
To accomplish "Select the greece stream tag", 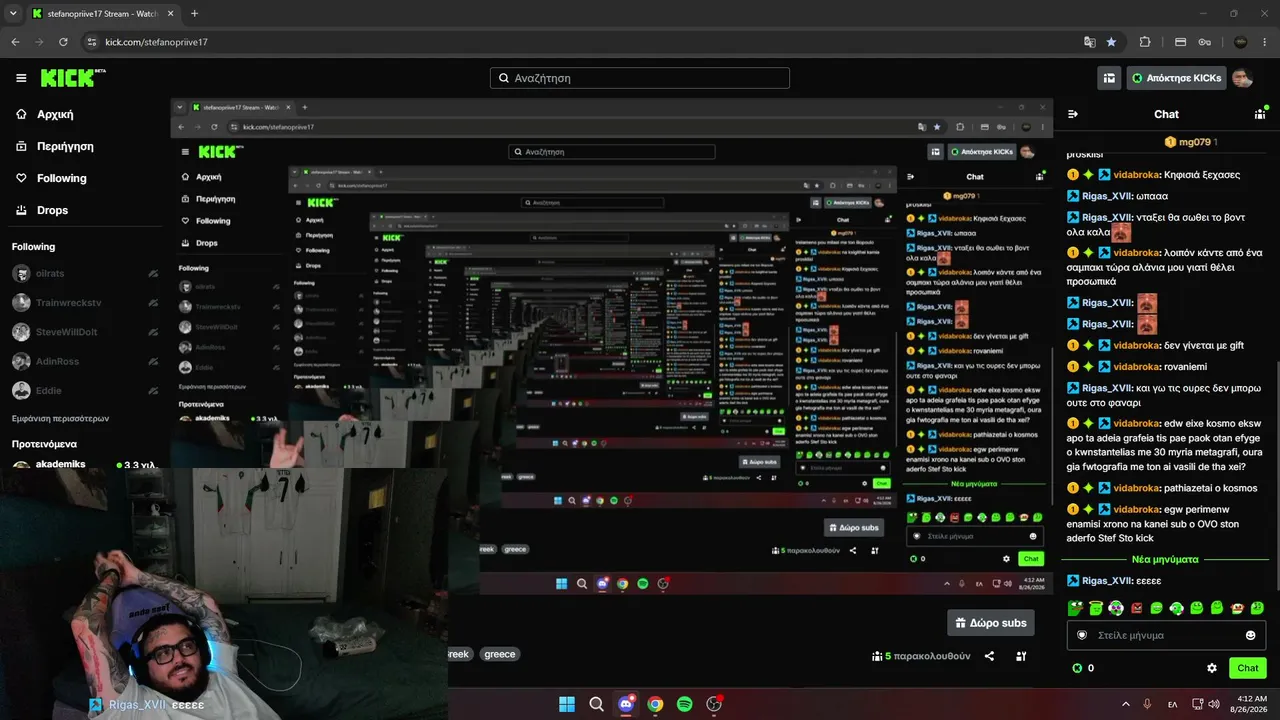I will (500, 654).
